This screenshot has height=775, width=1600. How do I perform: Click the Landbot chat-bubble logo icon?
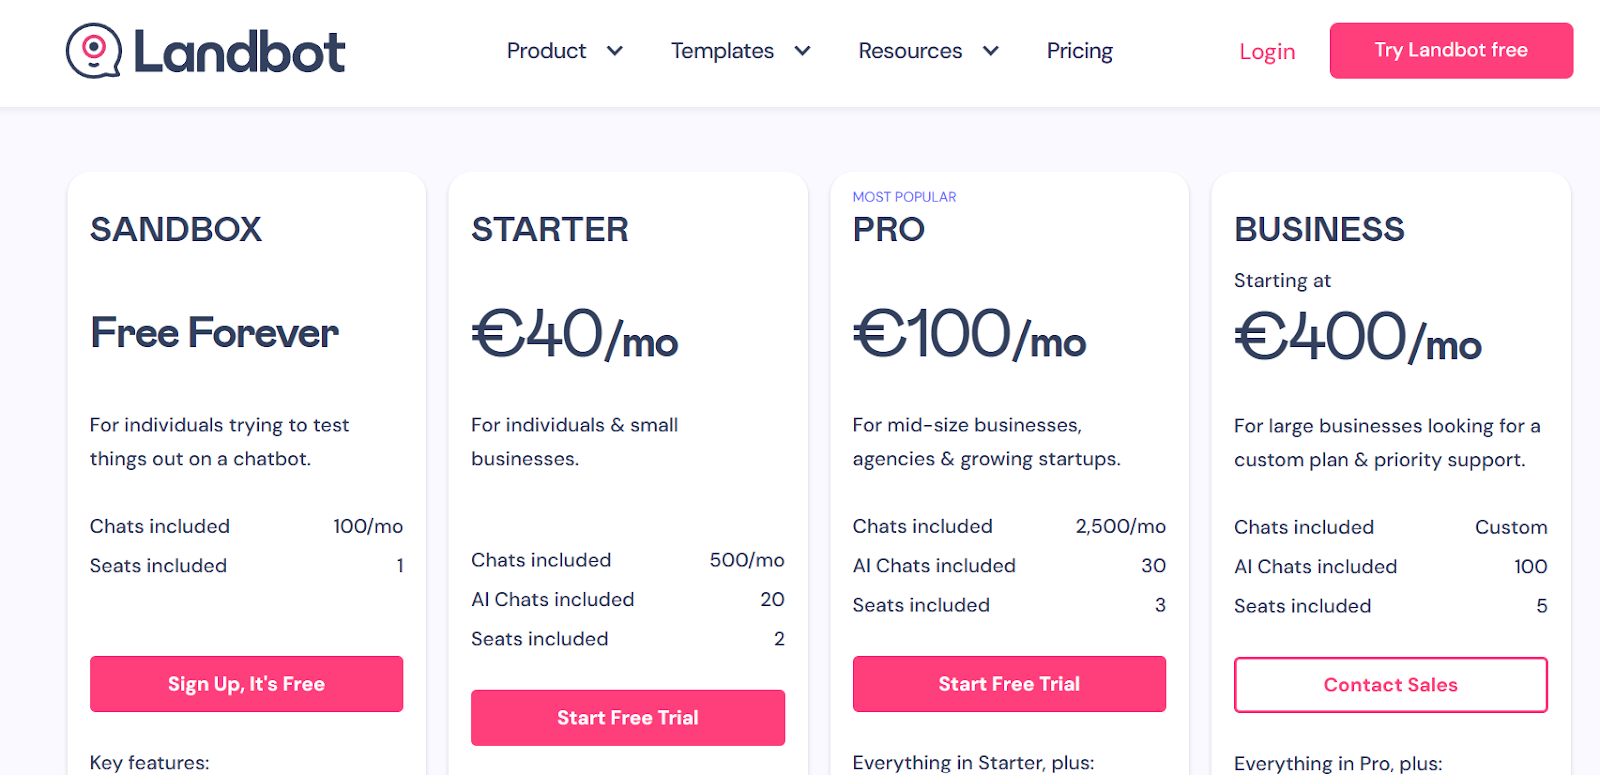click(93, 50)
